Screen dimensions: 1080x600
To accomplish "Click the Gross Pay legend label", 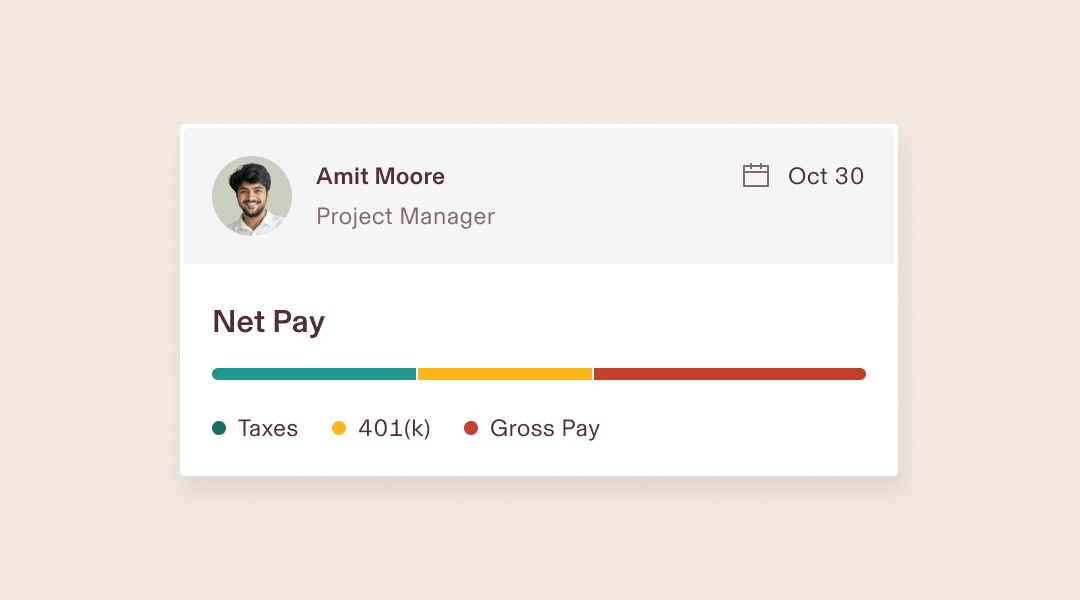I will [545, 428].
